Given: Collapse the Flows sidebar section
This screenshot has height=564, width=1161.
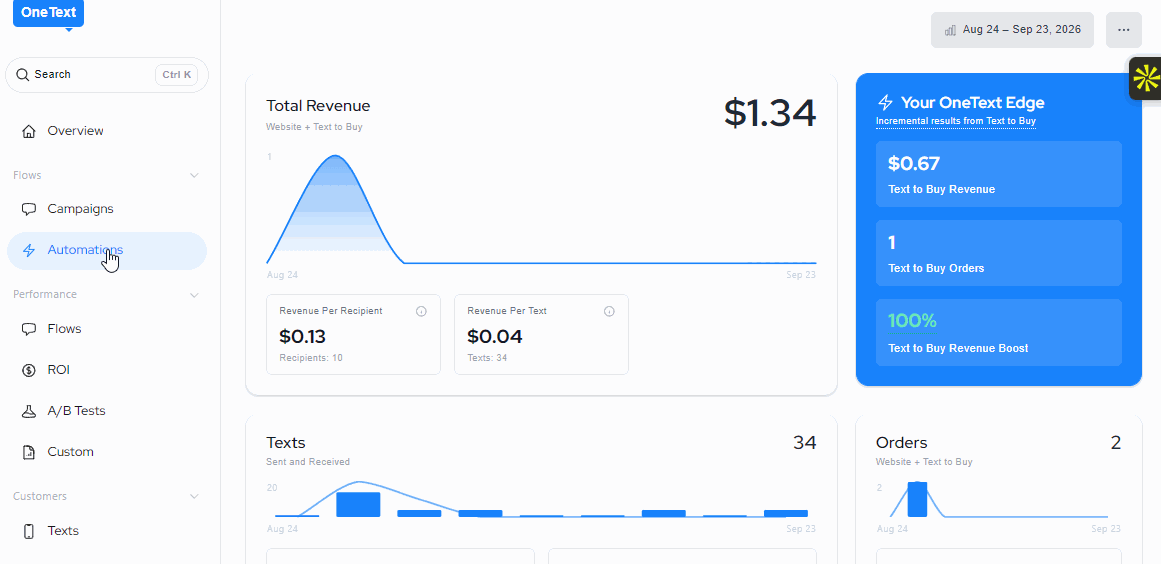Looking at the screenshot, I should pyautogui.click(x=194, y=175).
